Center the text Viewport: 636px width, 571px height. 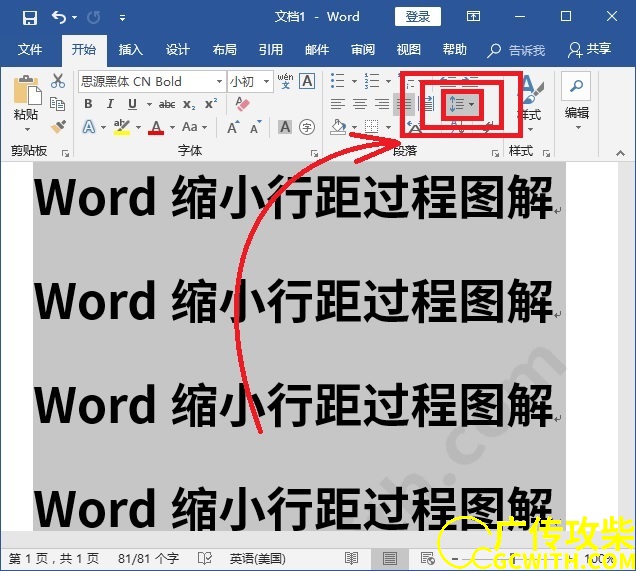point(360,104)
